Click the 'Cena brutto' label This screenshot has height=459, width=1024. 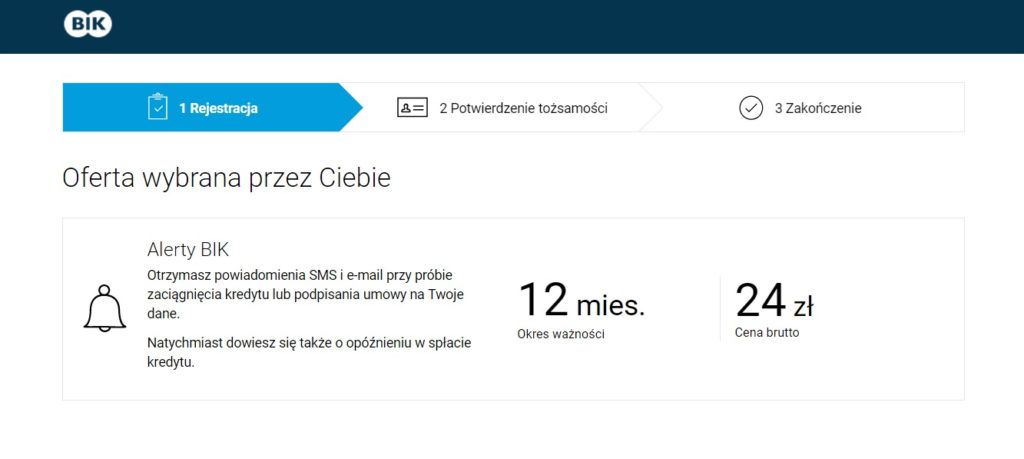(767, 332)
